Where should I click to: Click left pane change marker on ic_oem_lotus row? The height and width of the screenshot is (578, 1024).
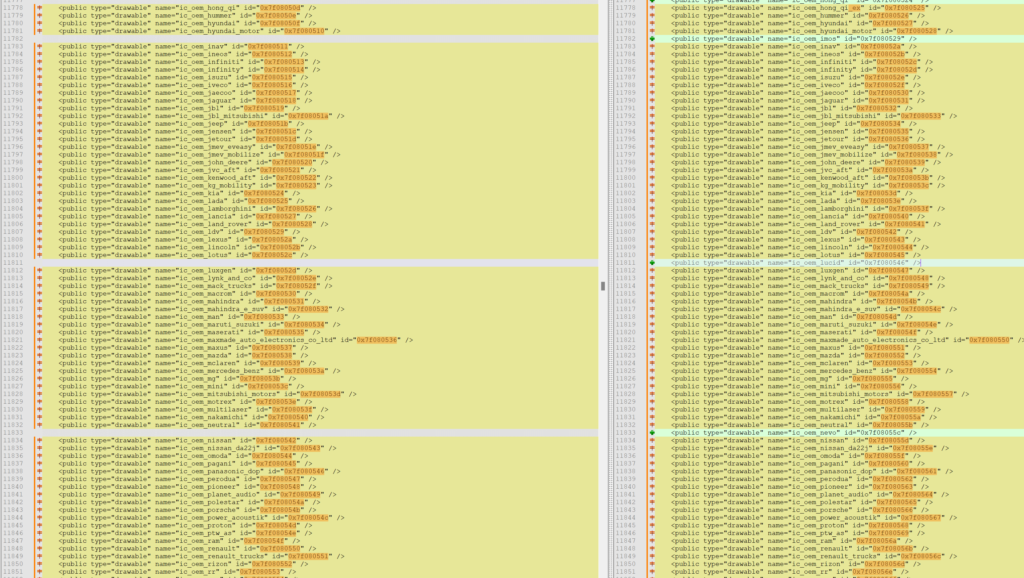point(40,255)
